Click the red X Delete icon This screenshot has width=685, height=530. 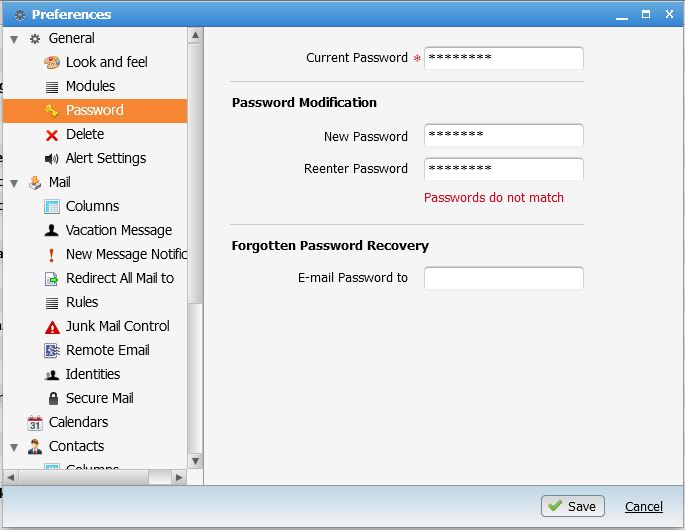[x=52, y=134]
